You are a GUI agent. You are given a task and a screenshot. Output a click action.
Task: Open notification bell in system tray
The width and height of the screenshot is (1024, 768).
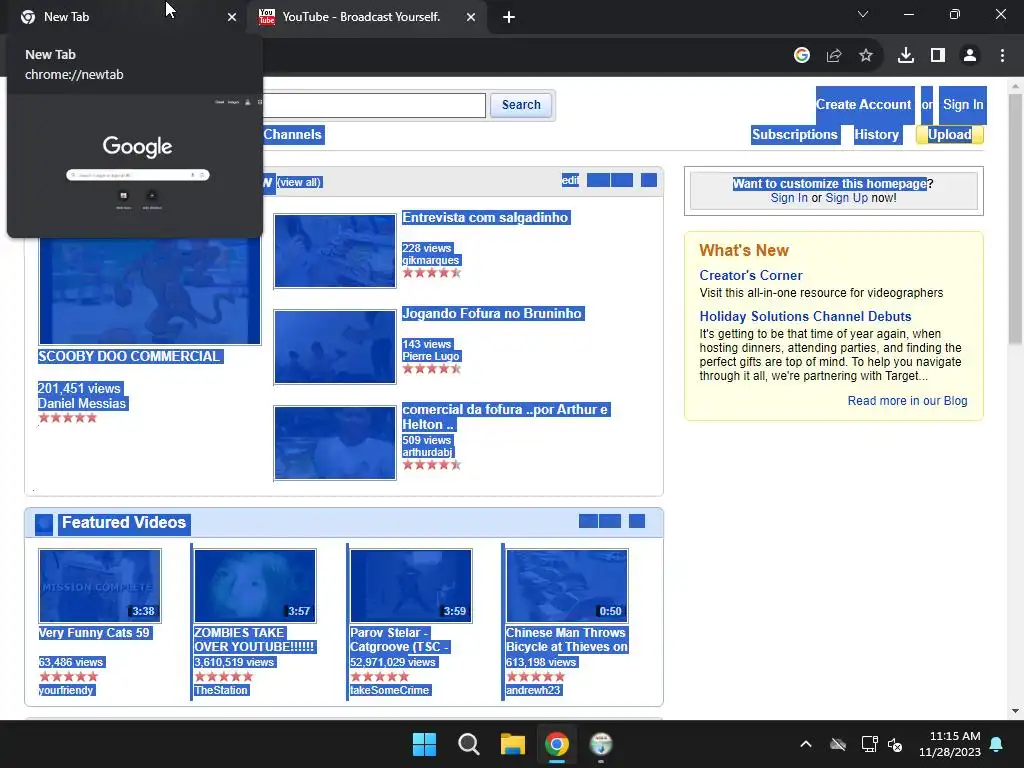pyautogui.click(x=997, y=744)
